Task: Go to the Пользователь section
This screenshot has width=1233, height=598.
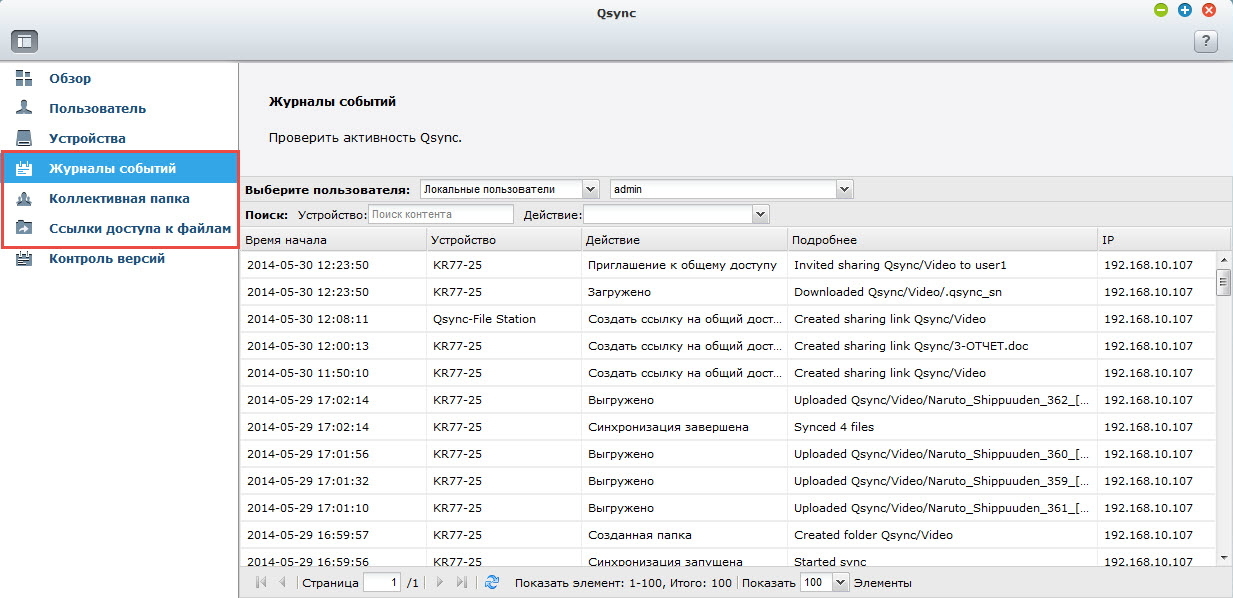Action: (x=98, y=108)
